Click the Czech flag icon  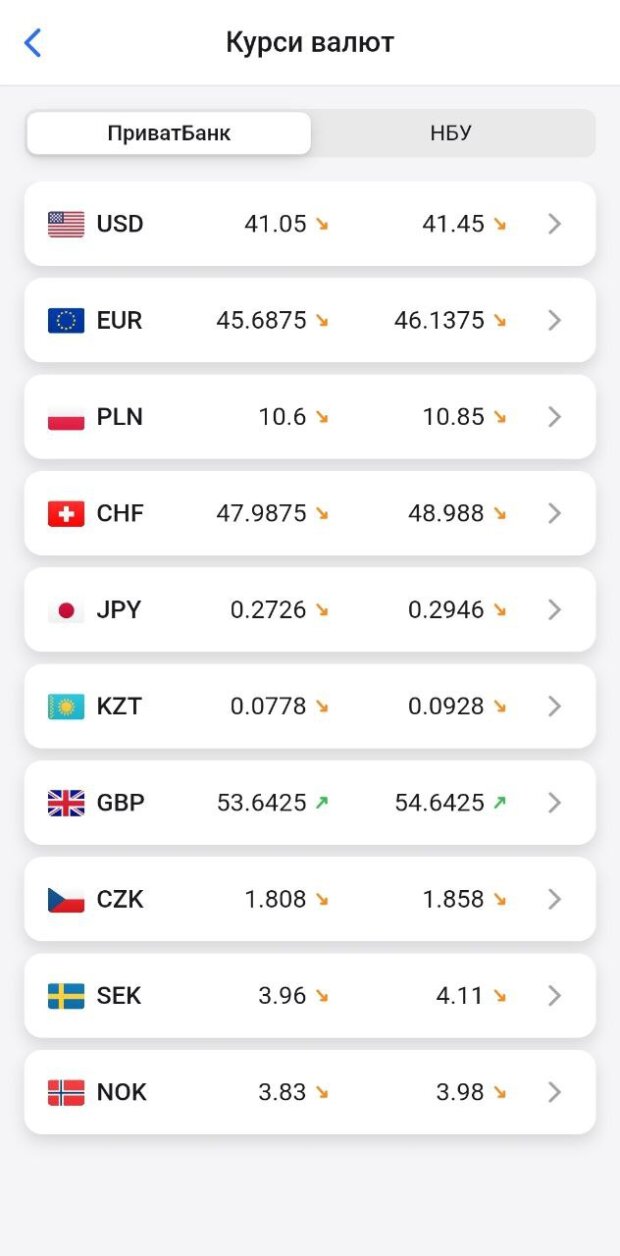point(66,900)
